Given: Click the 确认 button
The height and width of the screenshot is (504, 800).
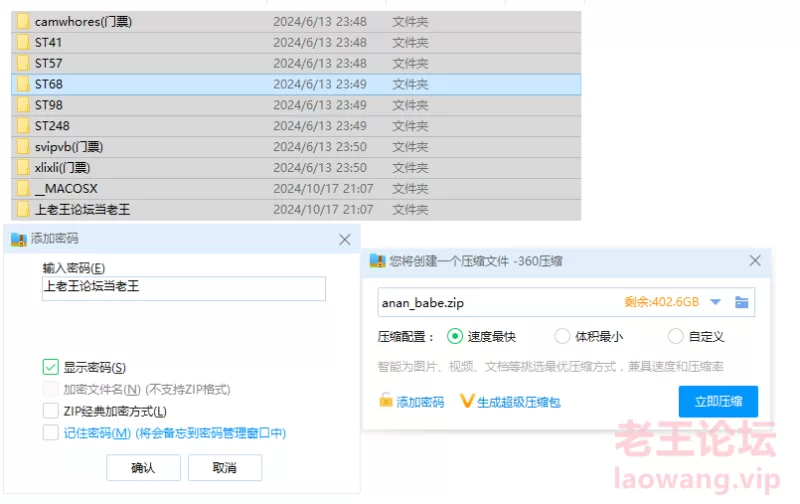Looking at the screenshot, I should click(x=143, y=467).
